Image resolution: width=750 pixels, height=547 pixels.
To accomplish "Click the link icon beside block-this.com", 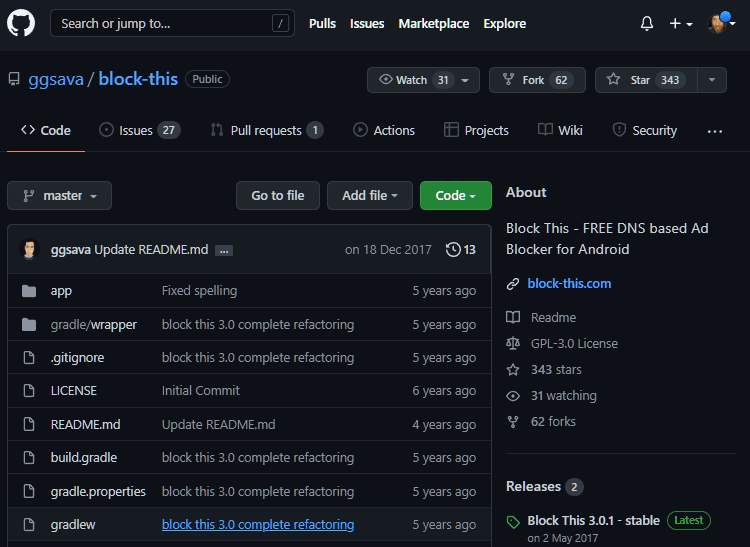I will pos(513,284).
